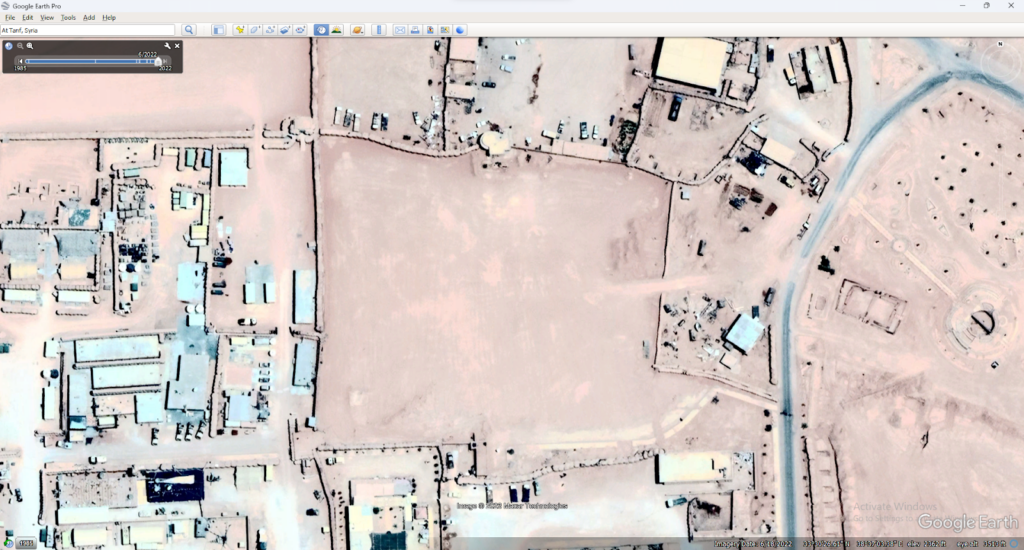Click the historical imagery timeline slider track
The height and width of the screenshot is (550, 1024).
pyautogui.click(x=90, y=61)
